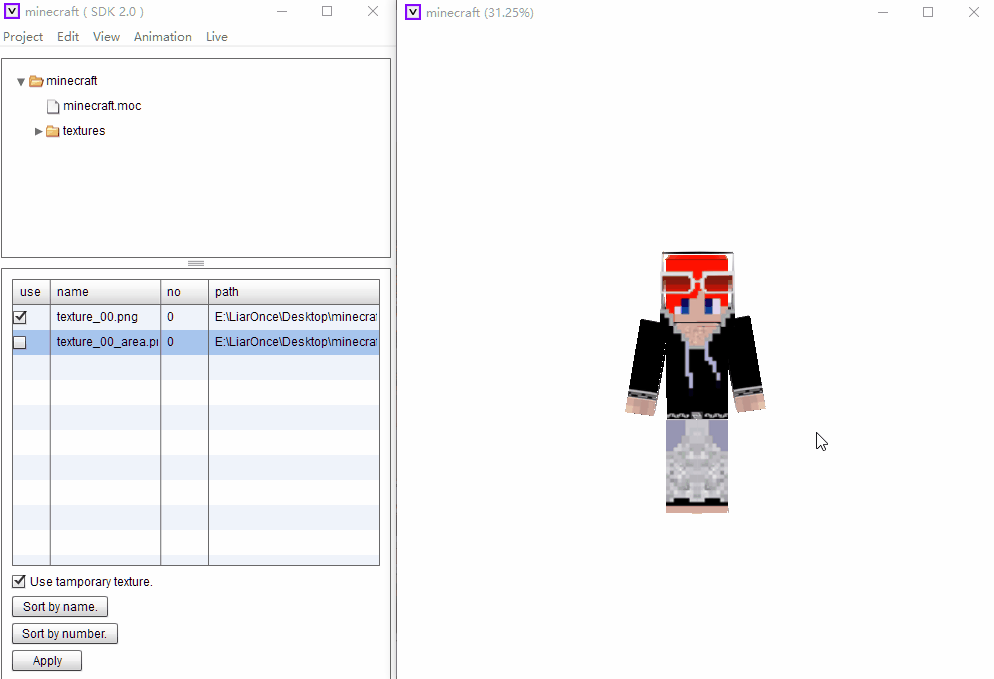Click the minecraft folder icon in the tree

pos(38,80)
